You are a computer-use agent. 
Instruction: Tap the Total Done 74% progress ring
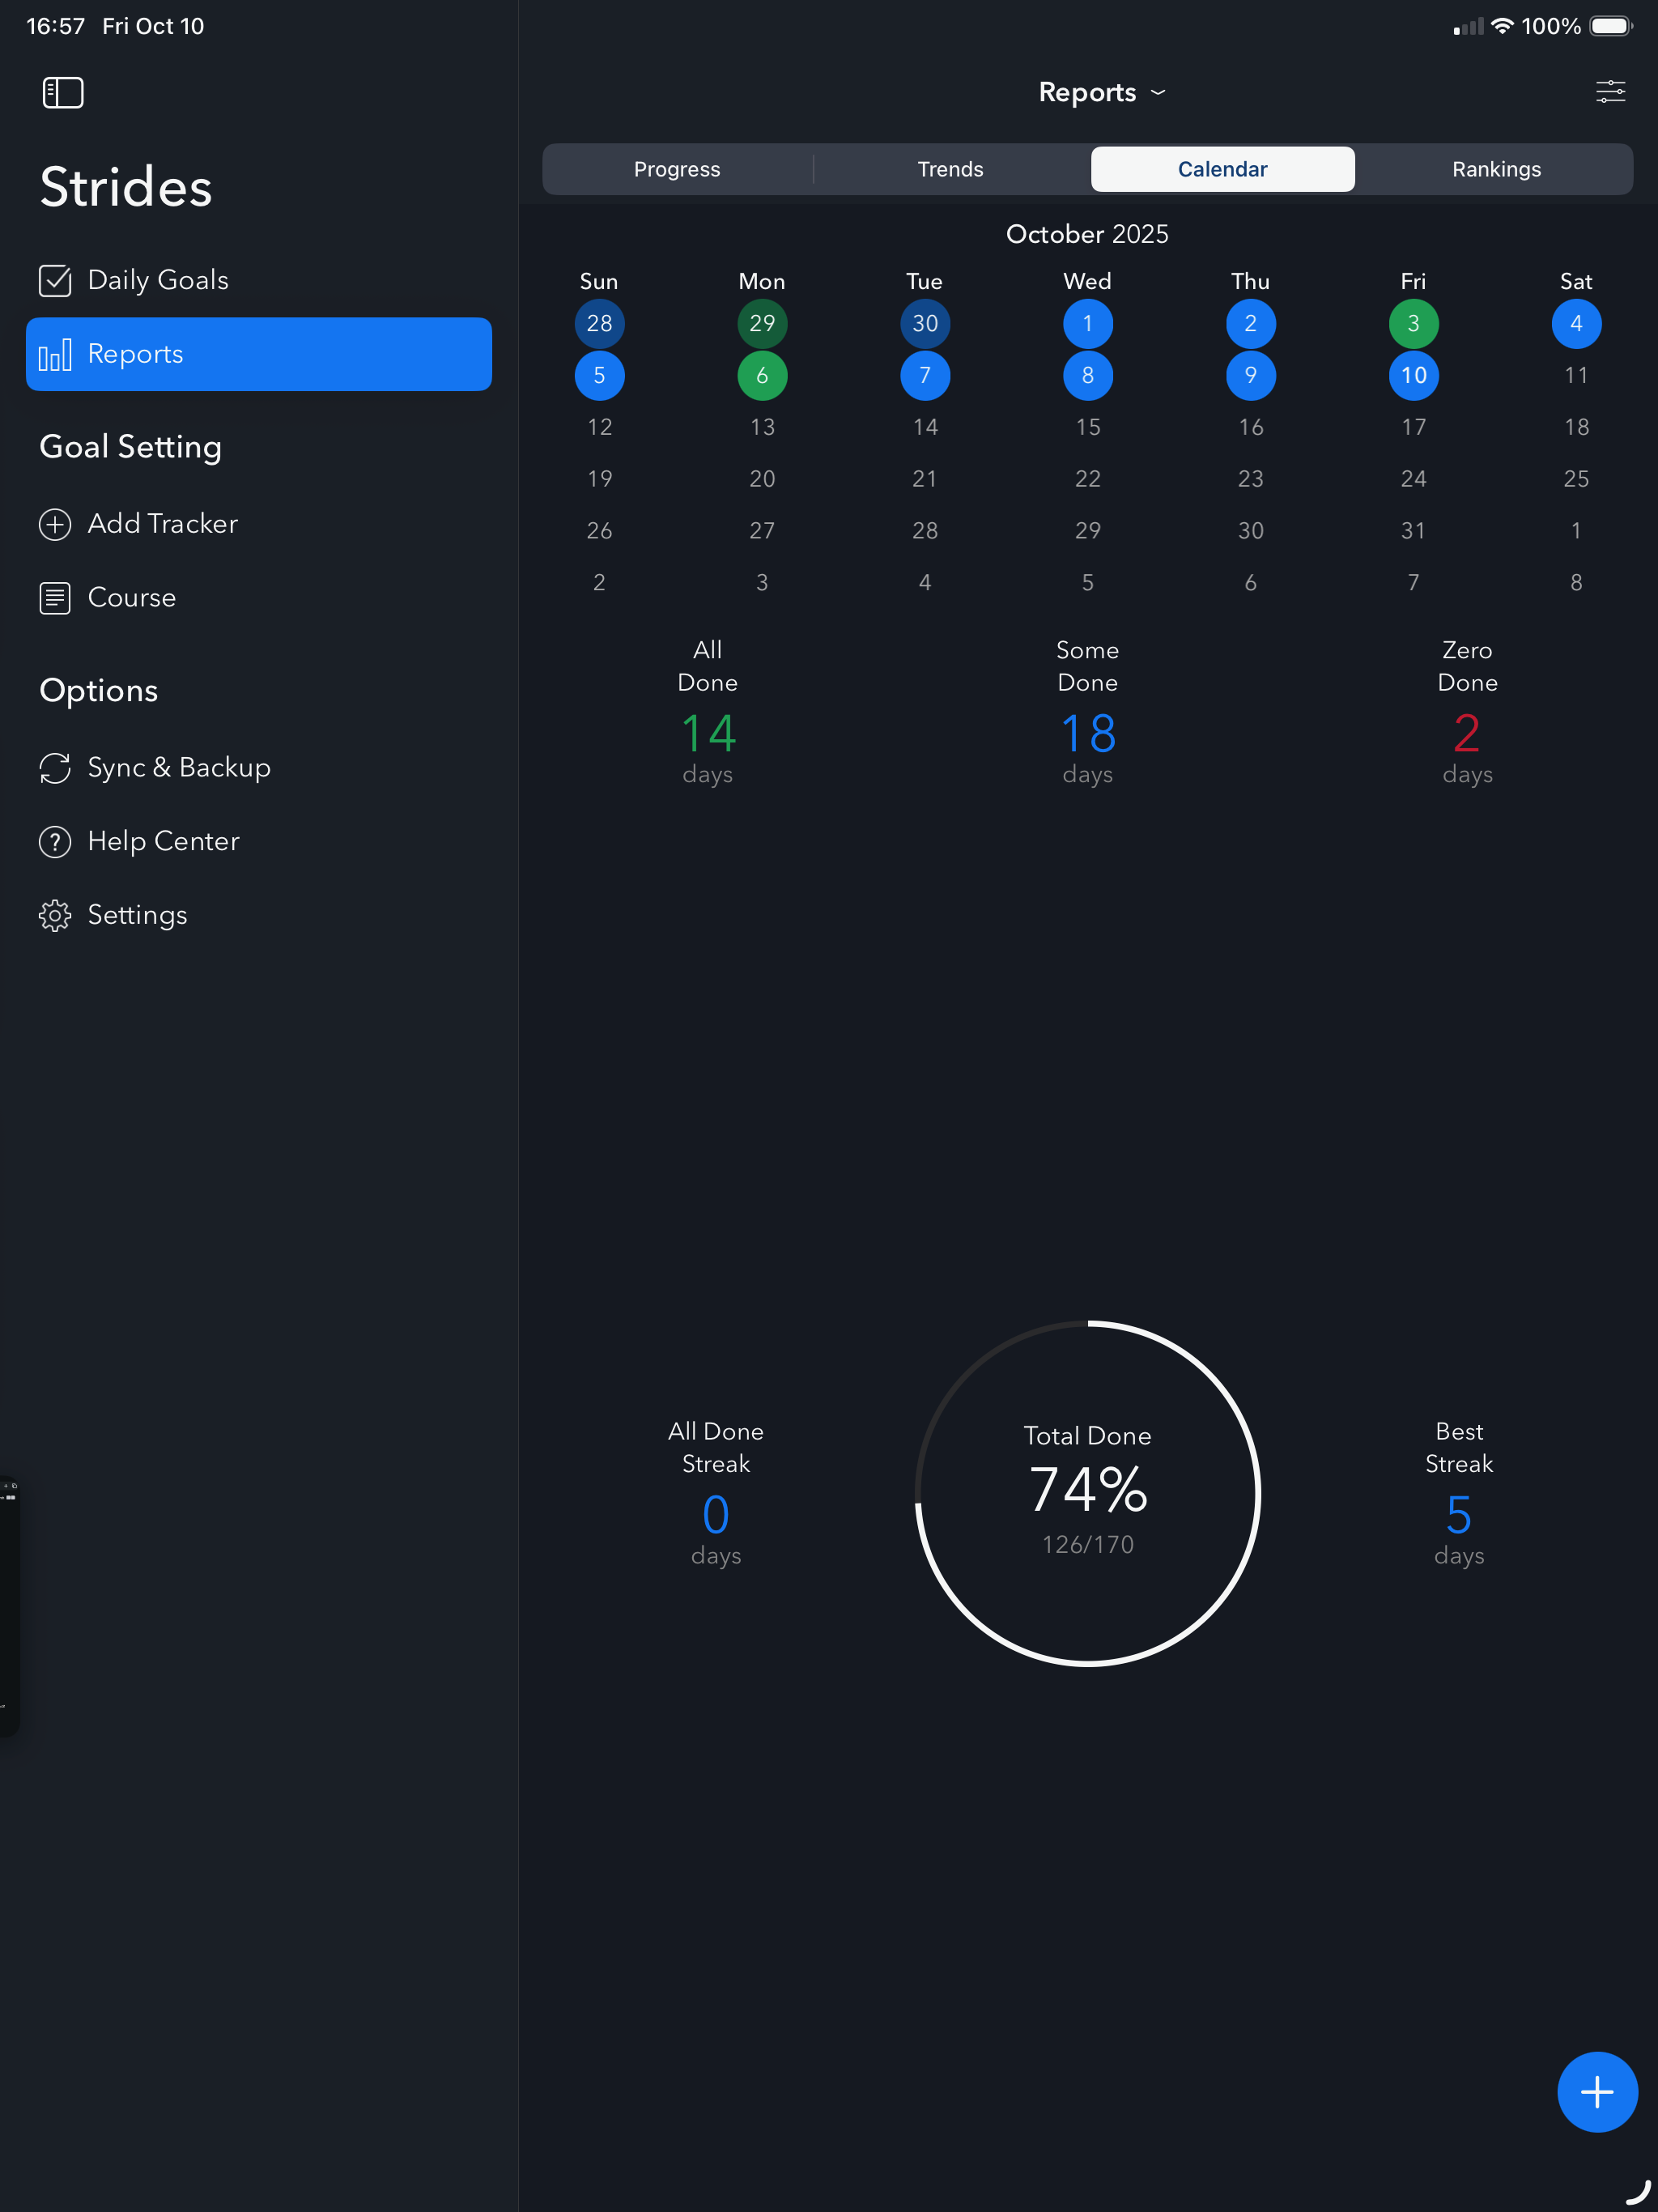[1087, 1493]
